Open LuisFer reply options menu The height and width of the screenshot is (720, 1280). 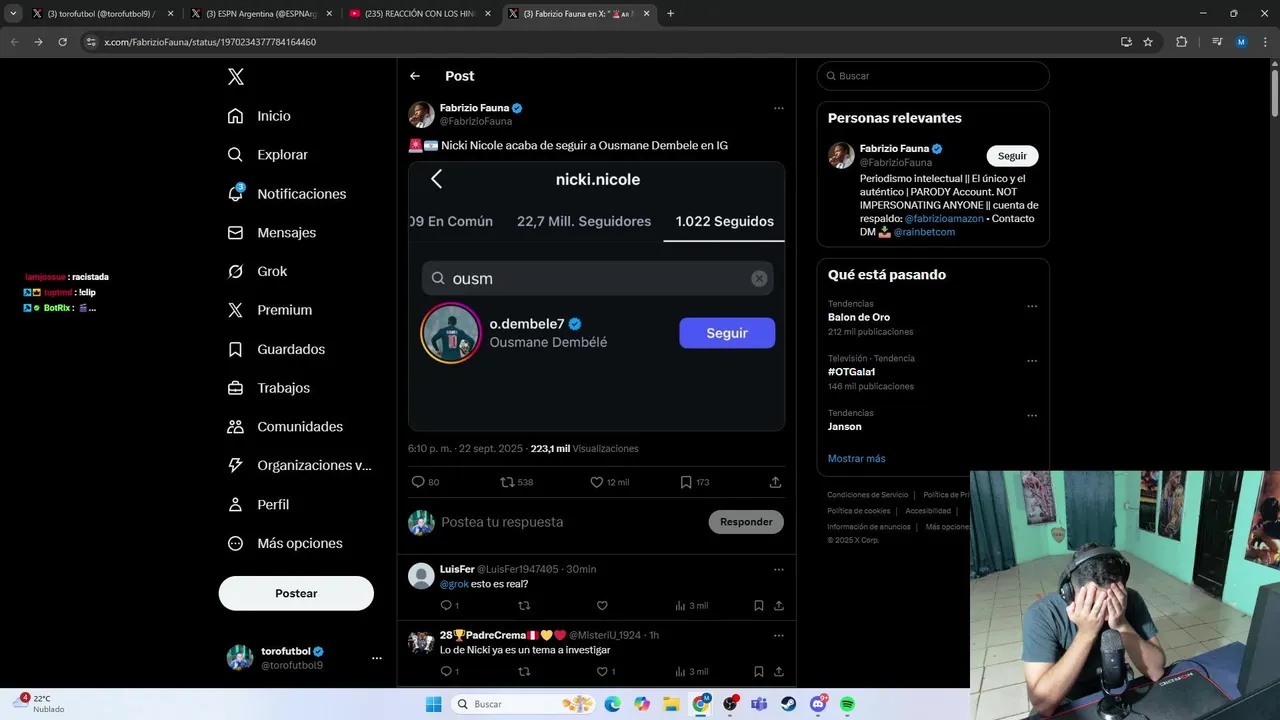pyautogui.click(x=779, y=569)
